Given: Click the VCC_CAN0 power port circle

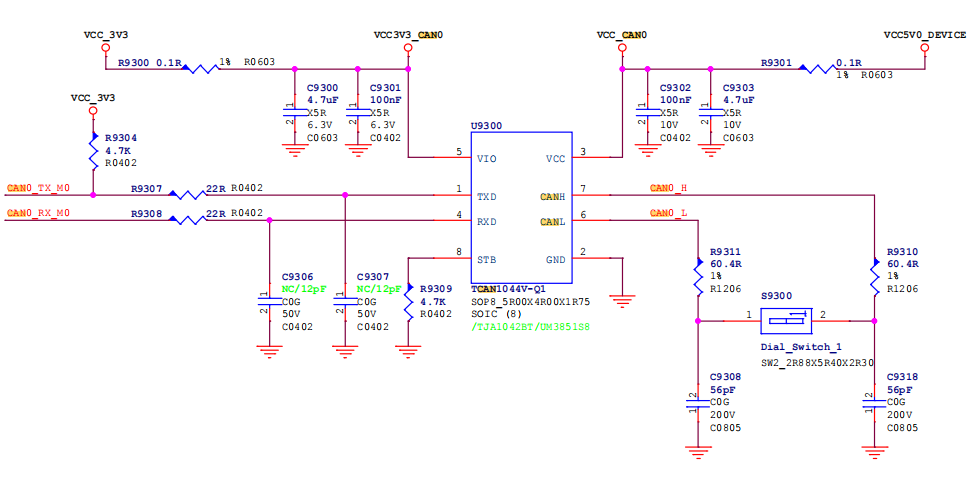Looking at the screenshot, I should coord(622,48).
